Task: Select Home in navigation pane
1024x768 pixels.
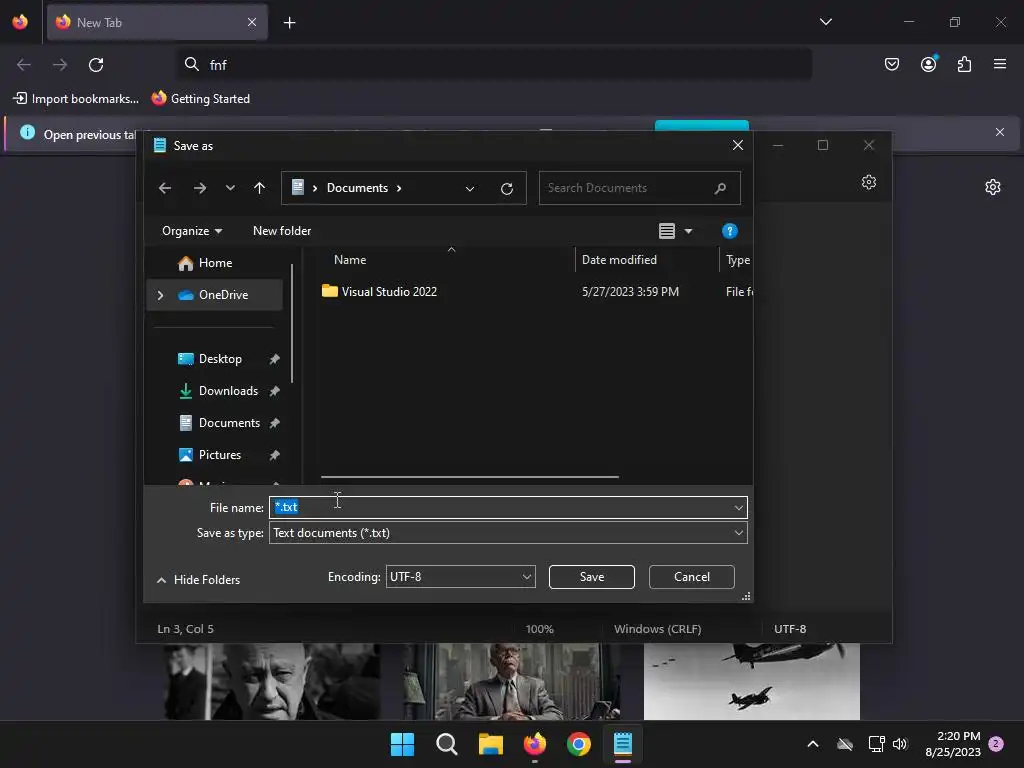Action: pyautogui.click(x=215, y=263)
